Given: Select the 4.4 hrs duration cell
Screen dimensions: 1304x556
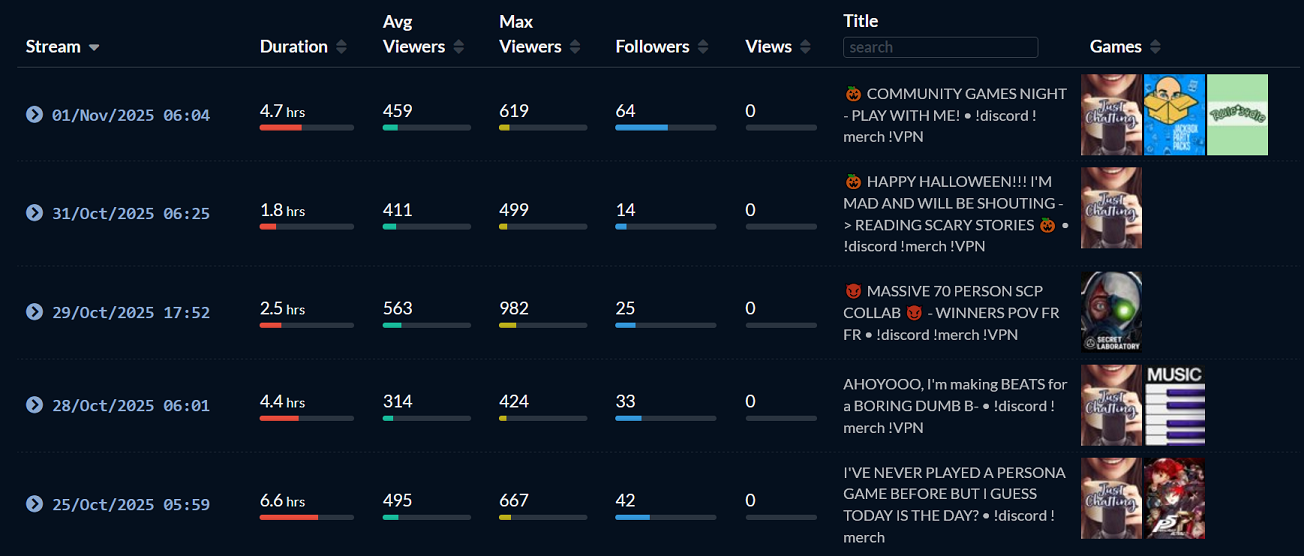Looking at the screenshot, I should tap(282, 401).
